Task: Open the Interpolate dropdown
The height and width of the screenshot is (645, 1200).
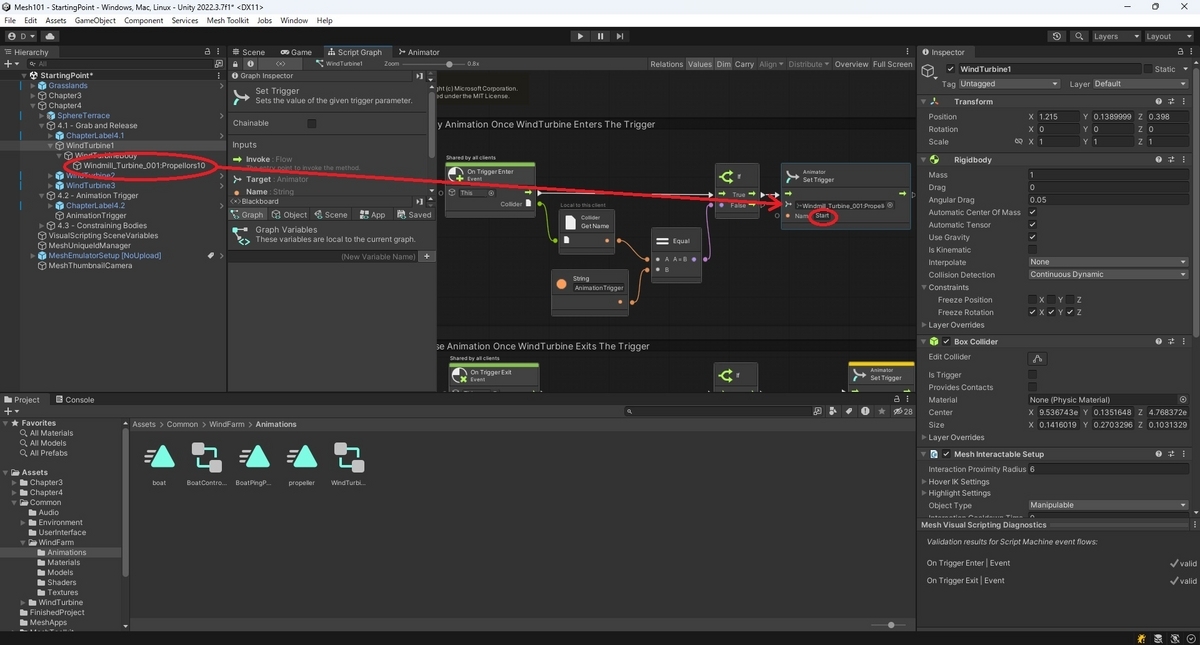Action: (1108, 262)
